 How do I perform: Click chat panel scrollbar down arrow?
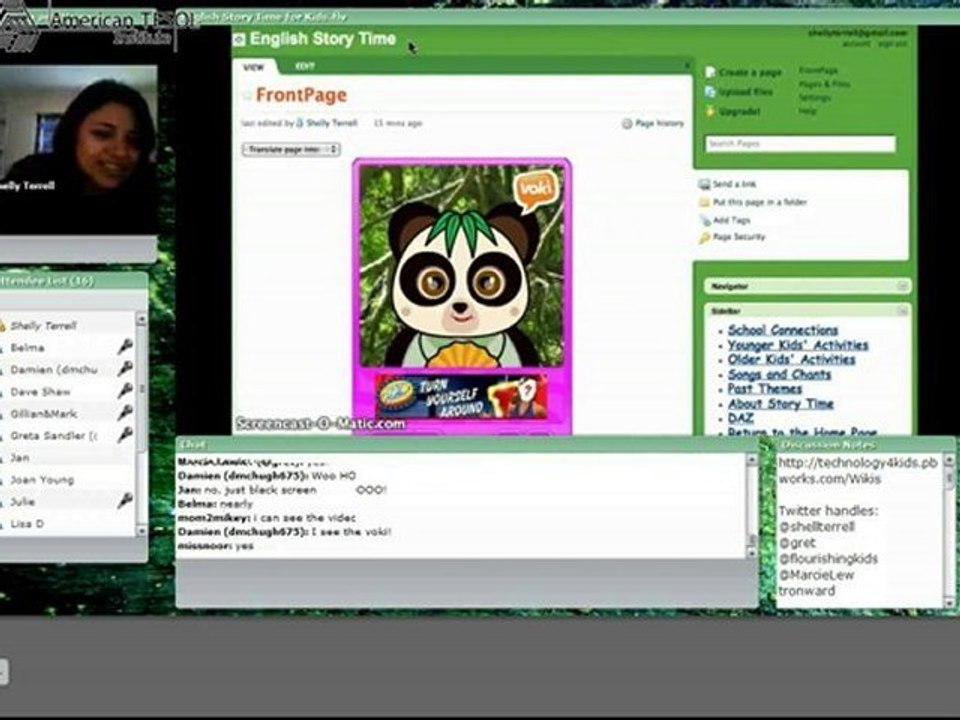(752, 552)
